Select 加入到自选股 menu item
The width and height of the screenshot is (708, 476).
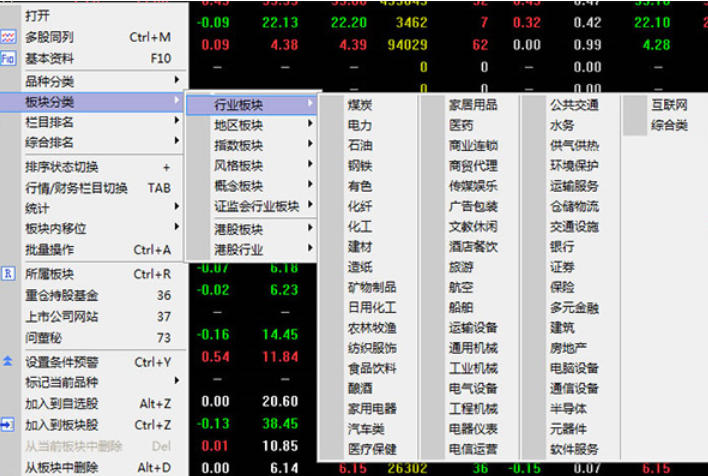click(62, 402)
